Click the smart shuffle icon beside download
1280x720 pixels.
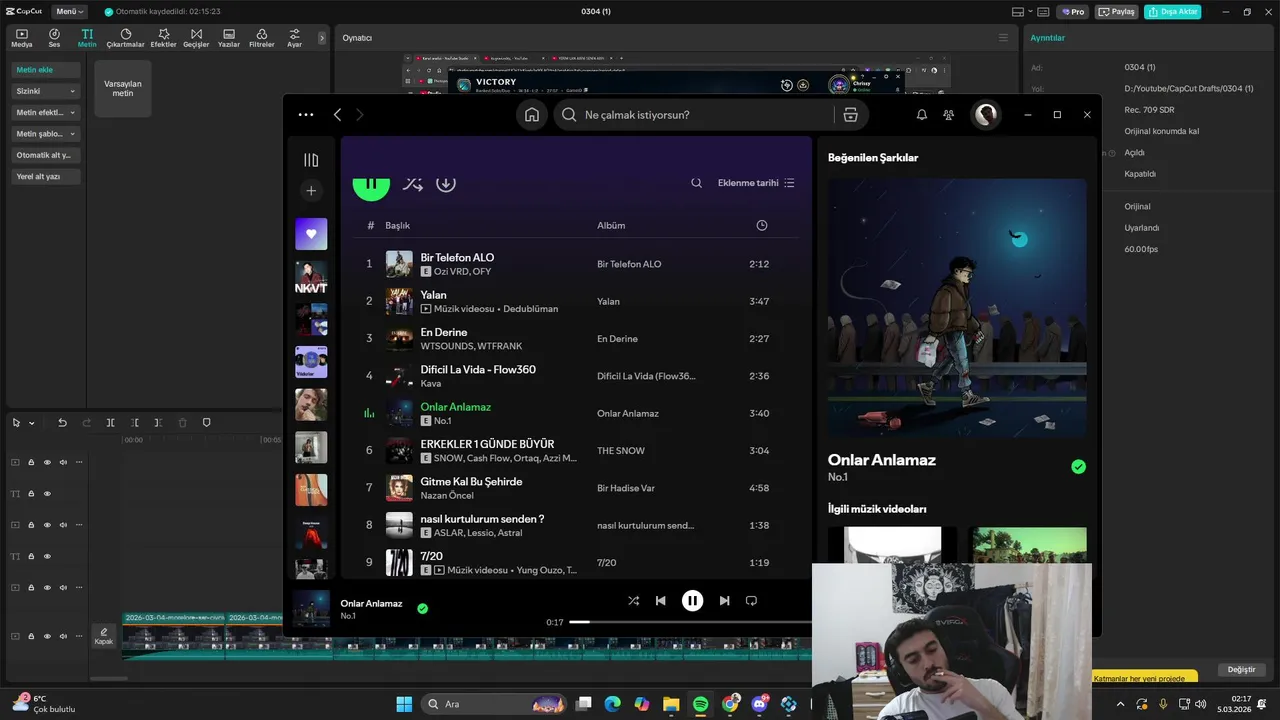pos(412,183)
